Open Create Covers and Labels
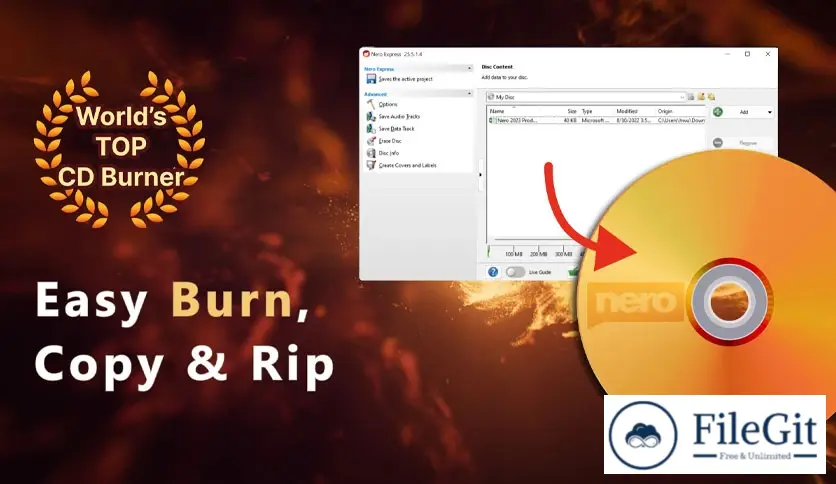Screen dimensions: 836x484 point(407,165)
